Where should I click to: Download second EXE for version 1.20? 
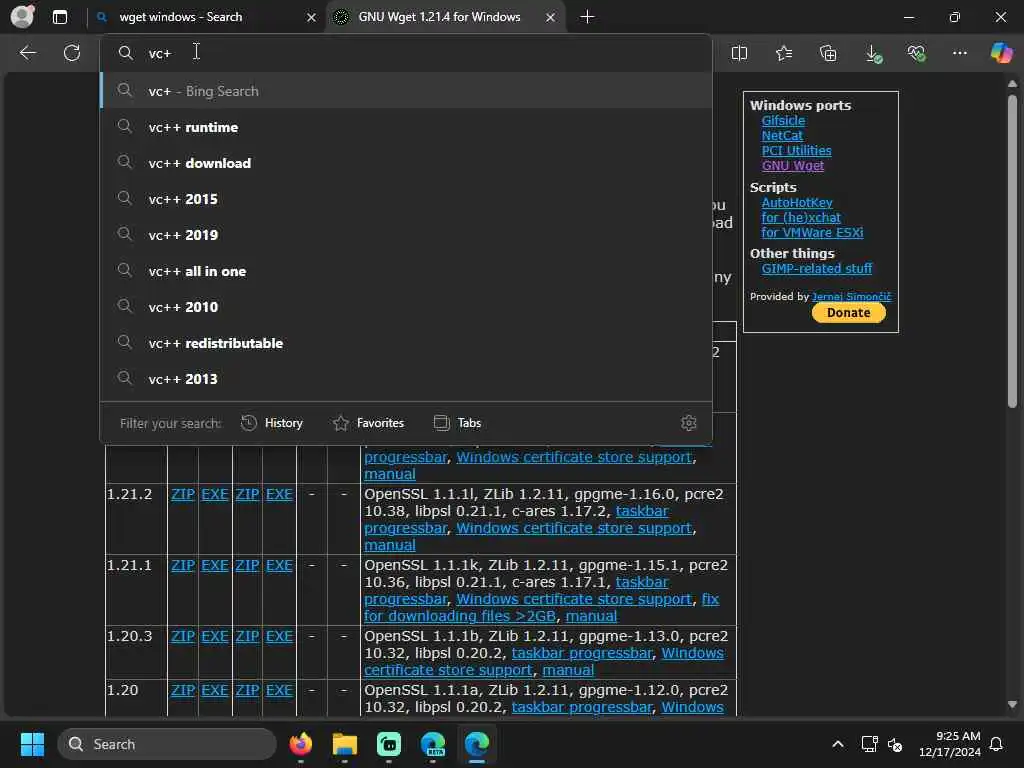pyautogui.click(x=279, y=690)
